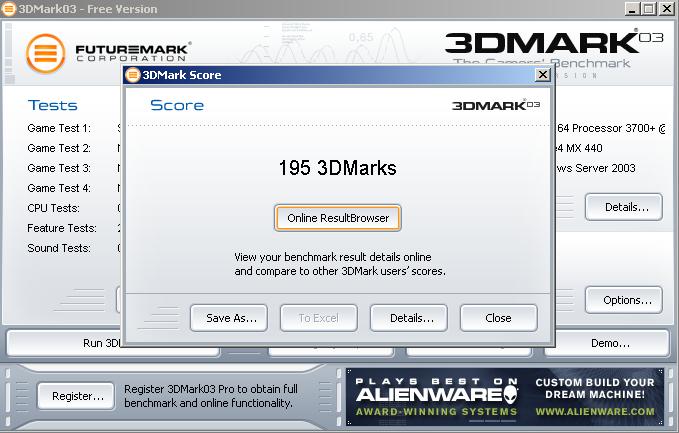Open the Online ResultBrowser

pos(337,218)
